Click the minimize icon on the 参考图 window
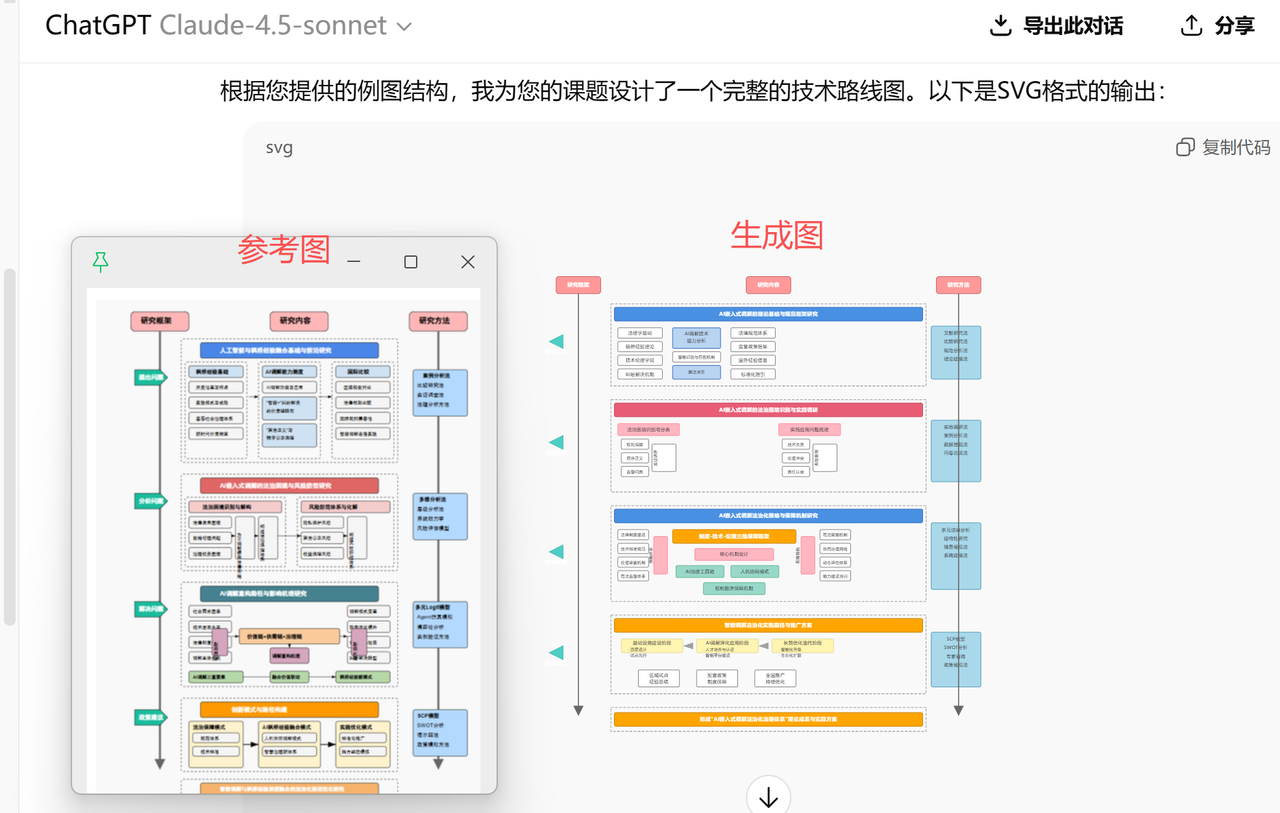Screen dimensions: 1280x813 [353, 261]
